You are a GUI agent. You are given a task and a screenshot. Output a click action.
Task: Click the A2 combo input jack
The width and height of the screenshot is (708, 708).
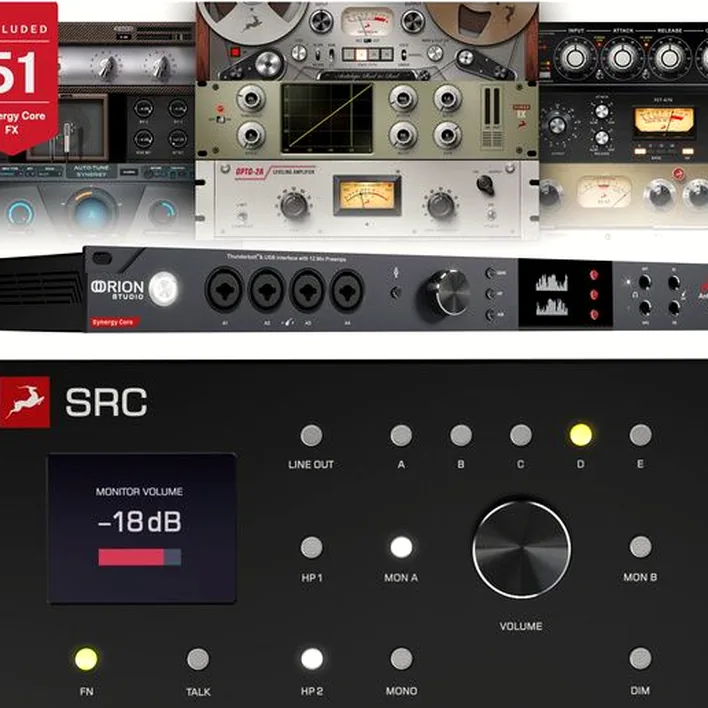click(x=266, y=291)
